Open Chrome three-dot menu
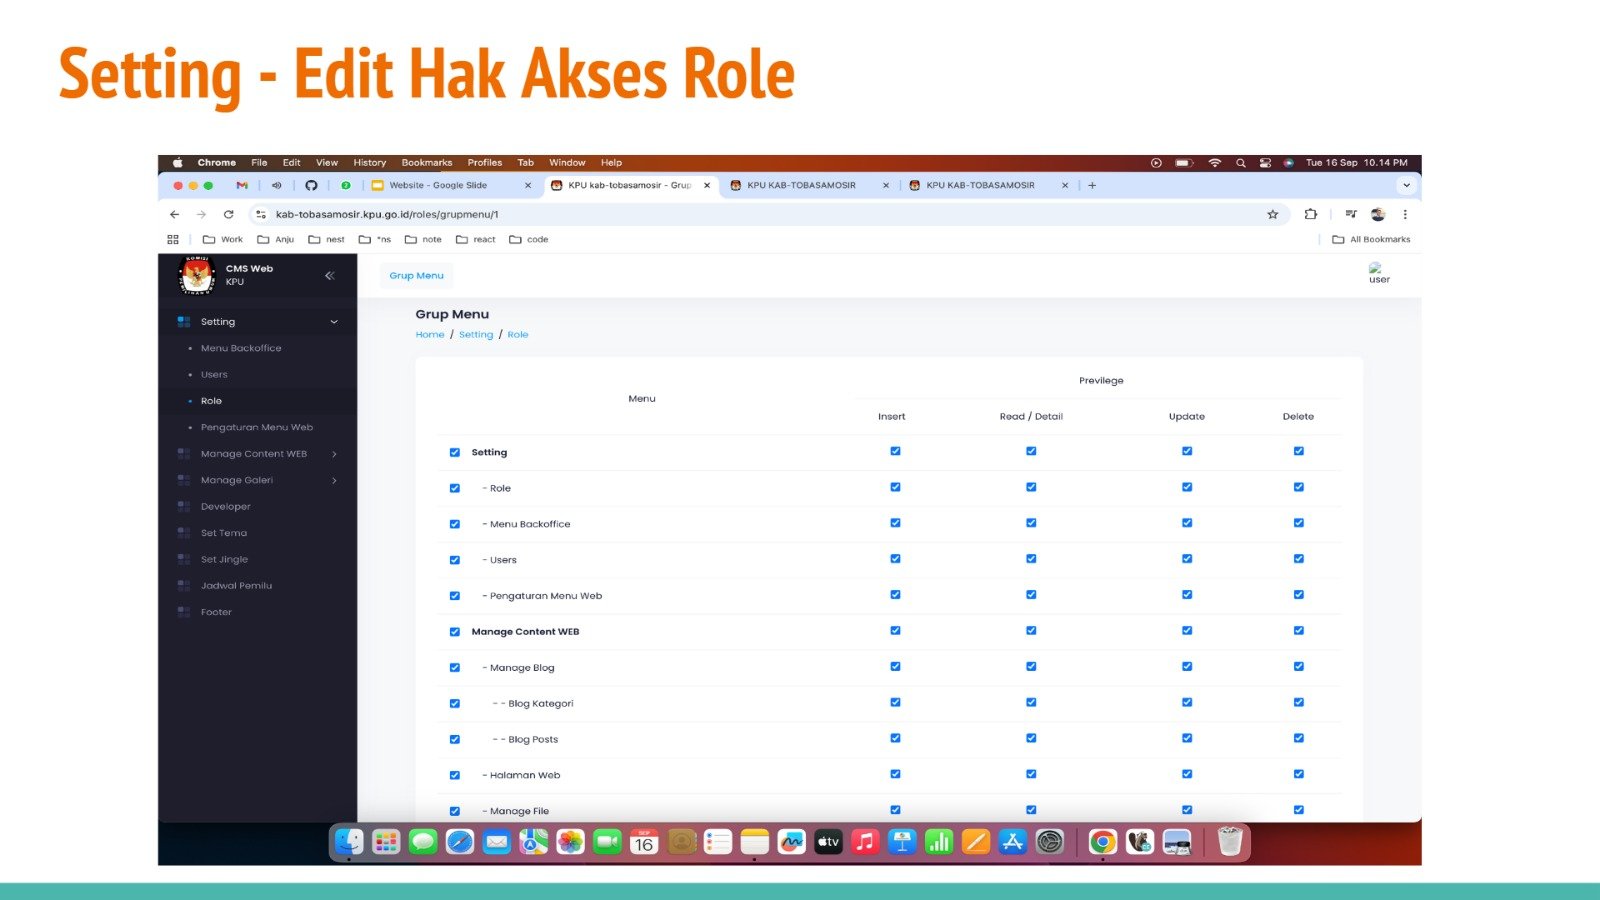1600x900 pixels. (1405, 214)
